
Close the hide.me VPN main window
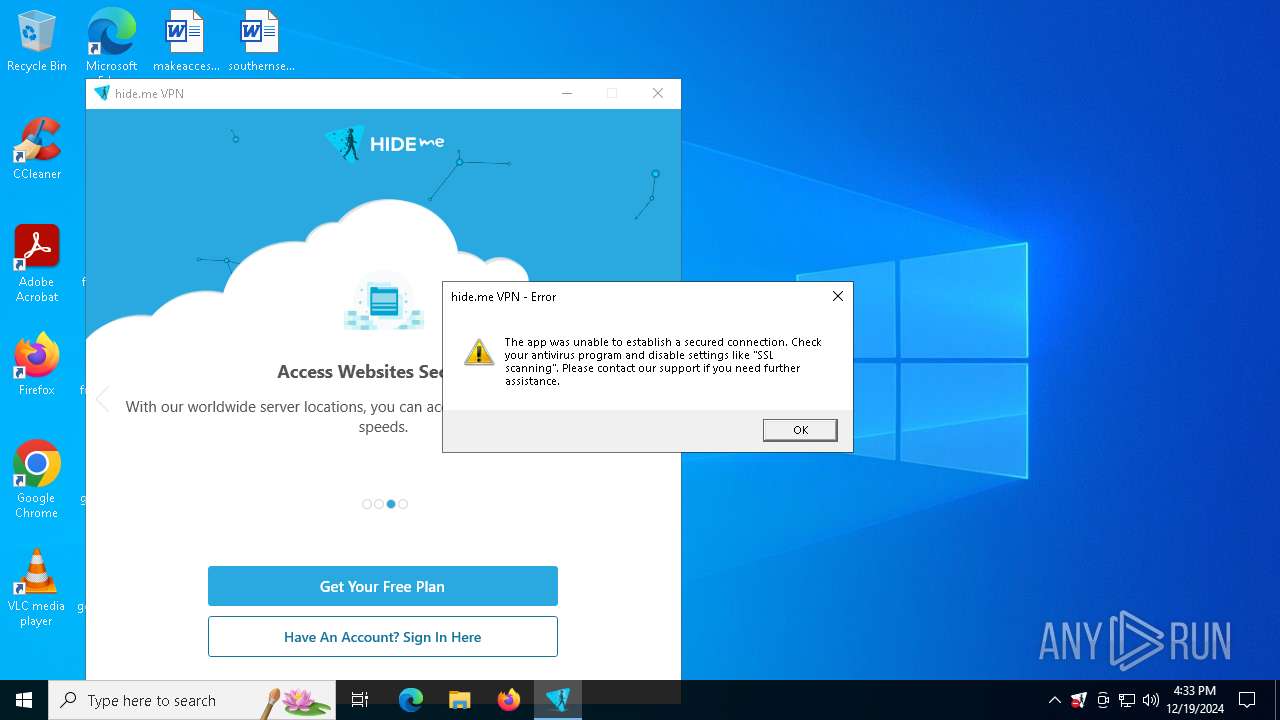click(658, 93)
